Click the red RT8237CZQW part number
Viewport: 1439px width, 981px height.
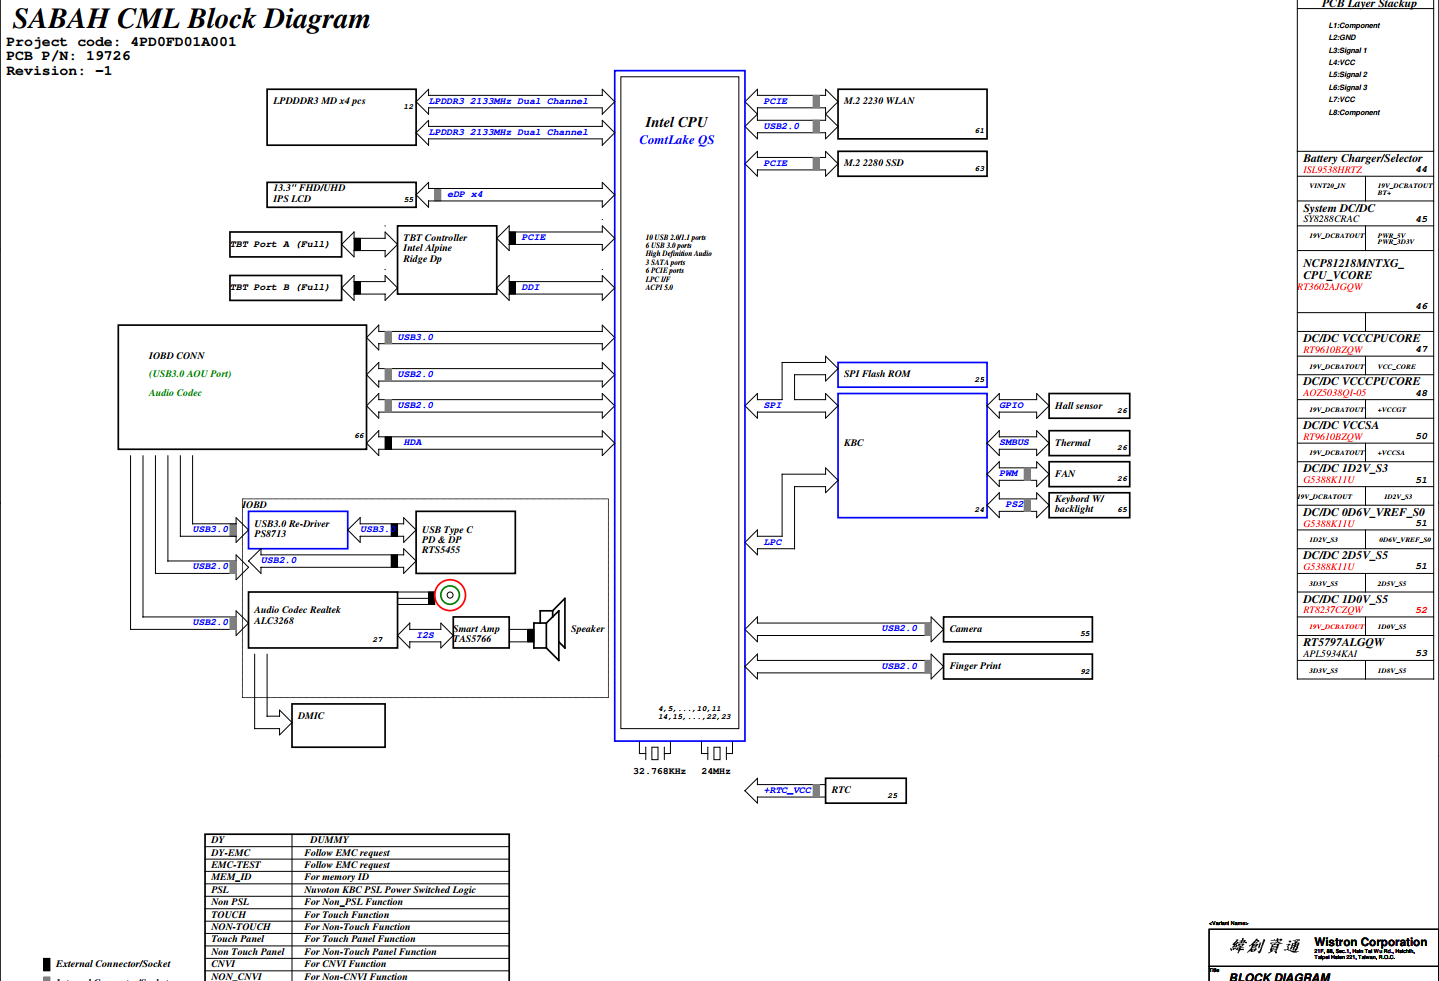[1332, 610]
